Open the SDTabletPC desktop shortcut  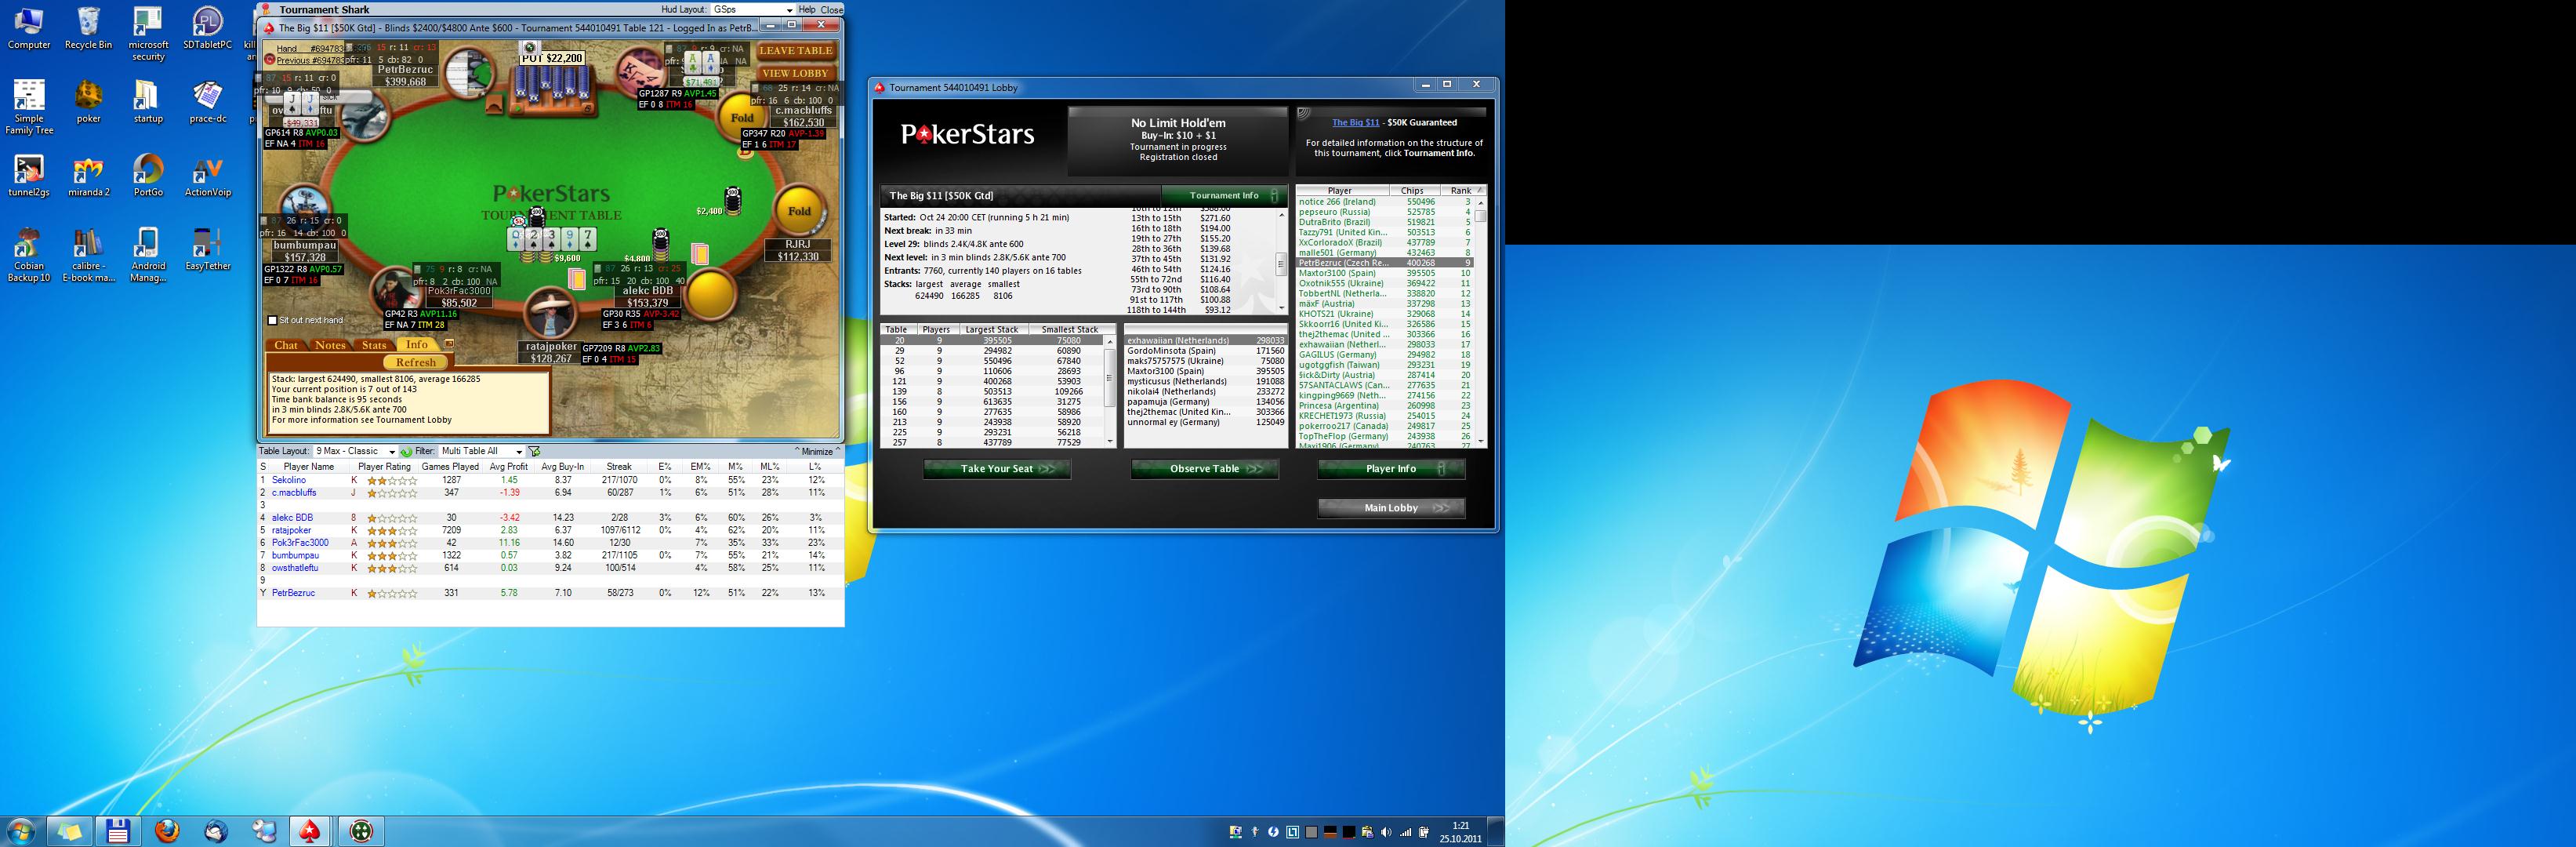[208, 28]
